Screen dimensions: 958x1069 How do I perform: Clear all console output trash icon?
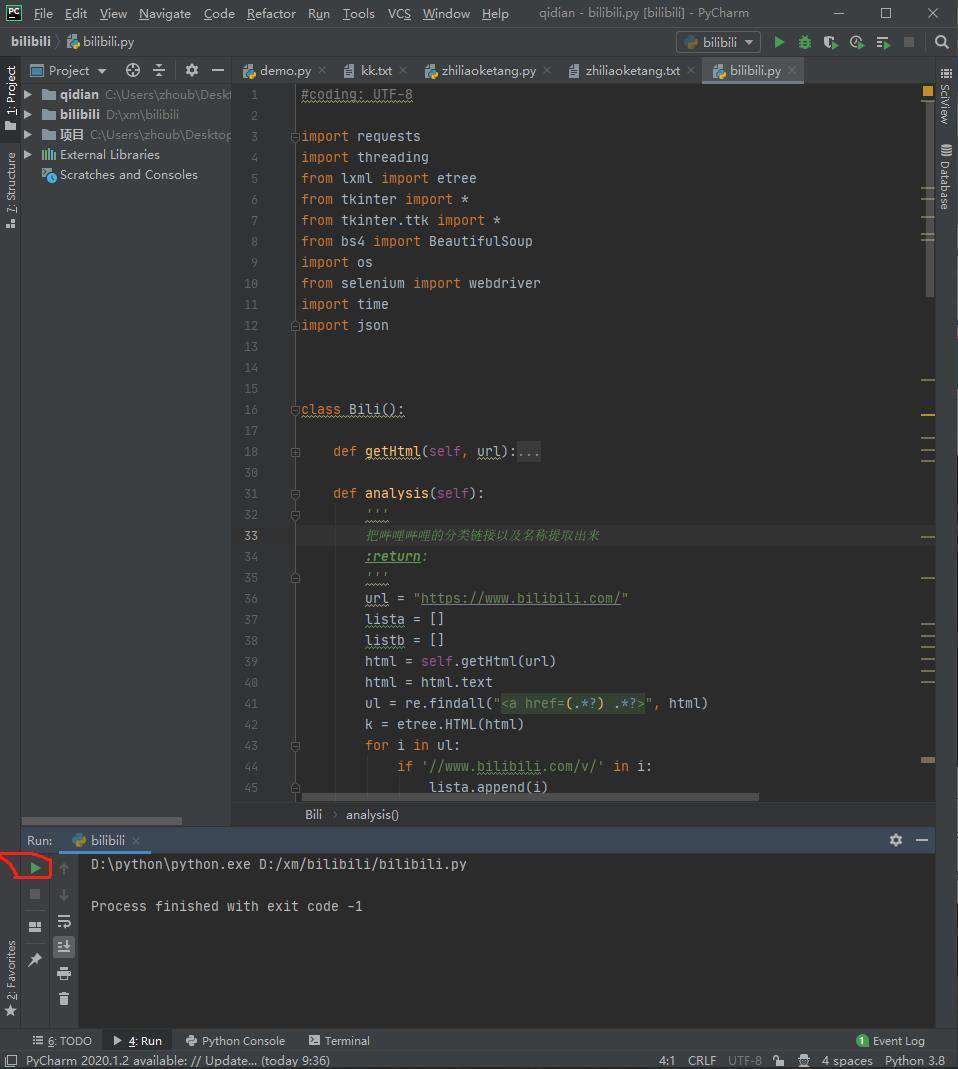coord(64,999)
